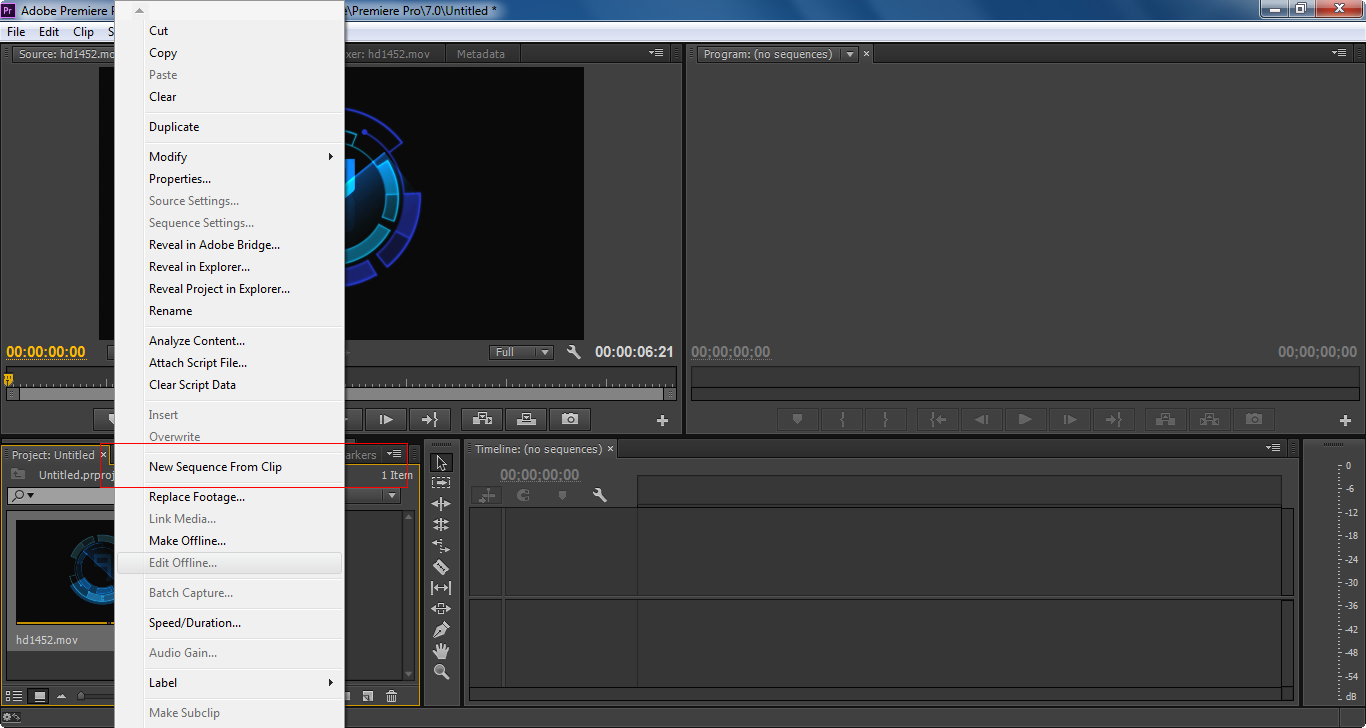Choose New Sequence From Clip
This screenshot has height=728, width=1366.
coord(229,467)
